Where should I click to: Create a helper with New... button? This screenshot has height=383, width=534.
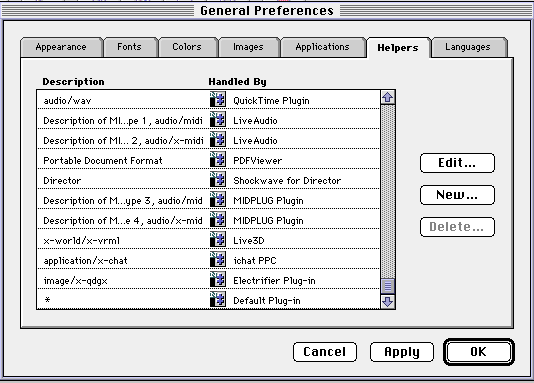point(457,195)
